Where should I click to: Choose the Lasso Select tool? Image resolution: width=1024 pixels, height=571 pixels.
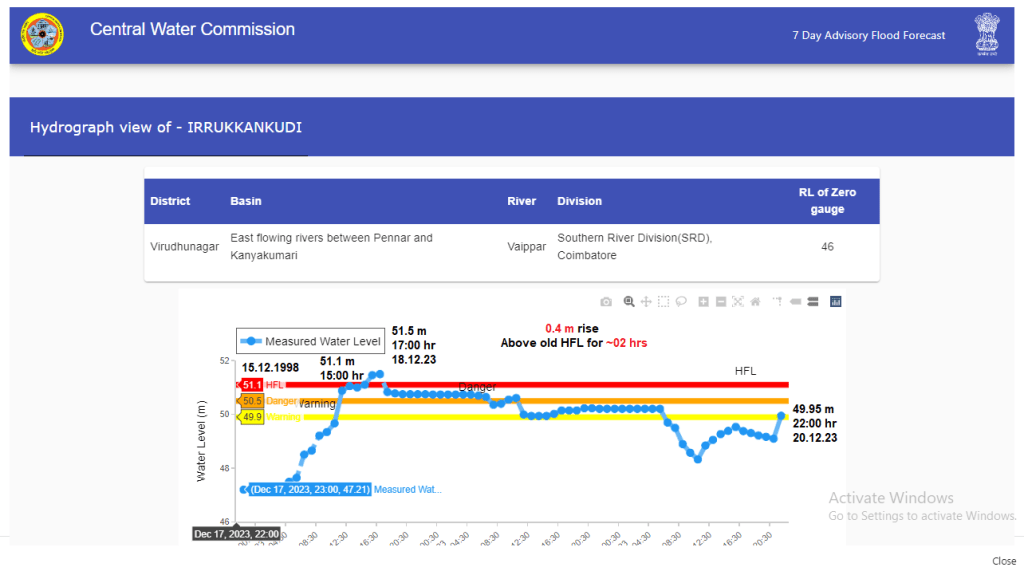[680, 302]
